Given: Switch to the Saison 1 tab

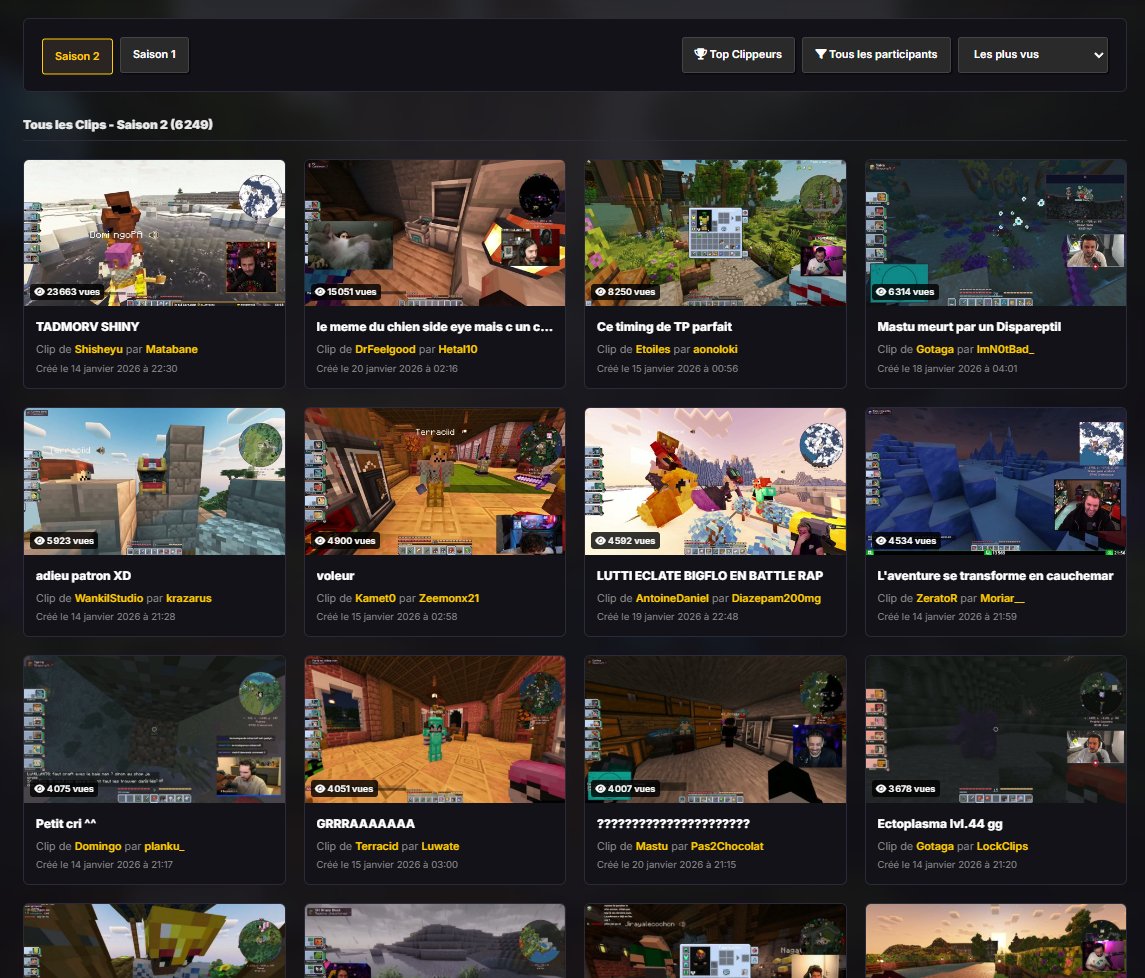Looking at the screenshot, I should point(154,55).
